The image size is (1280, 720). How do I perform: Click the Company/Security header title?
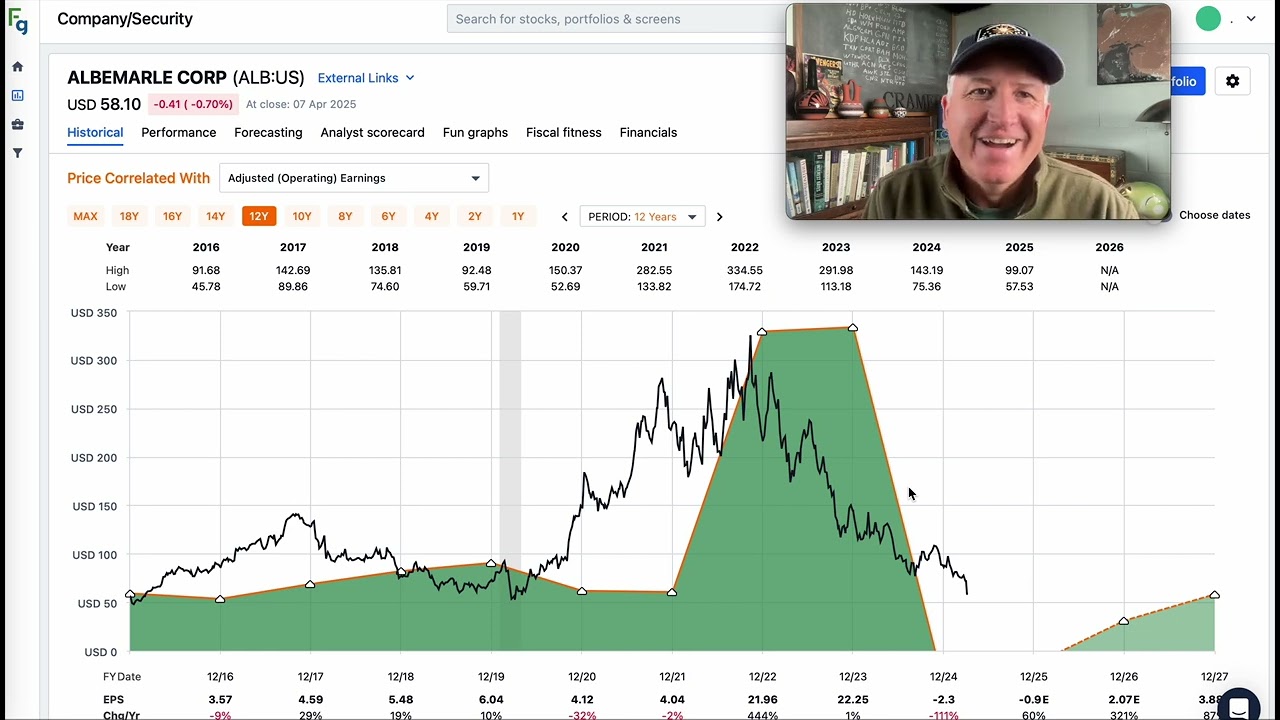coord(125,19)
